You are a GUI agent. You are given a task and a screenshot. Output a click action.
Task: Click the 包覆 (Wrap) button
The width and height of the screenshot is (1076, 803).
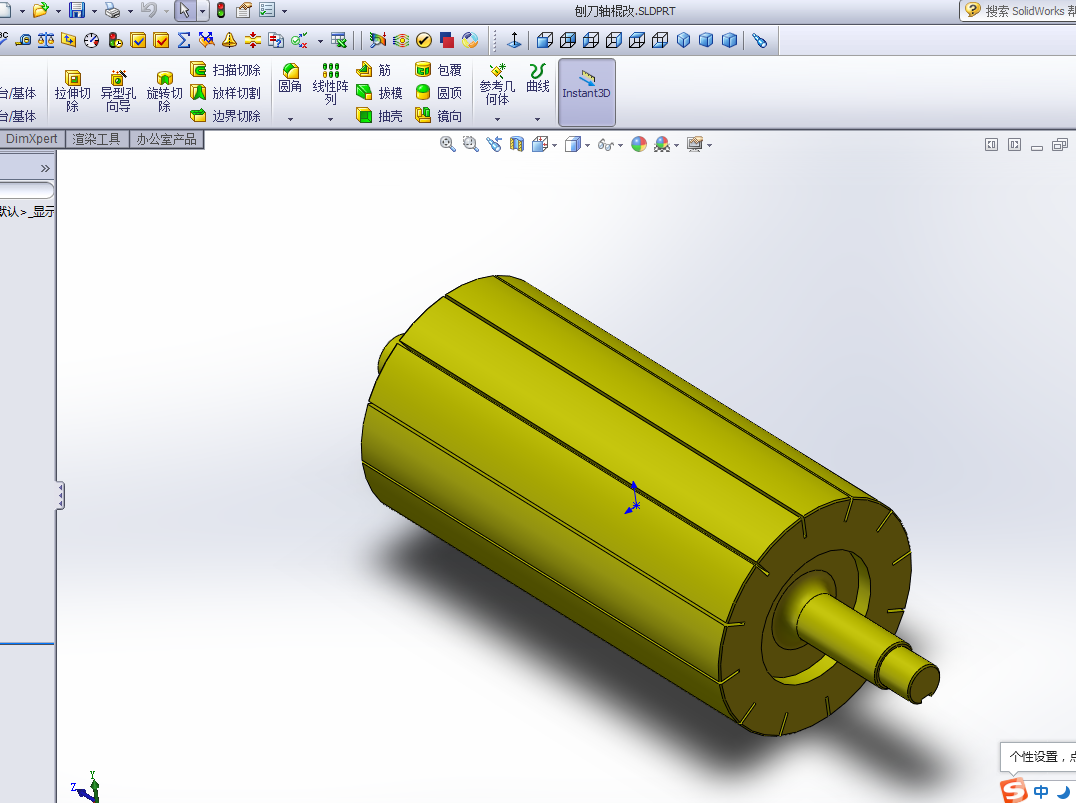(x=438, y=70)
